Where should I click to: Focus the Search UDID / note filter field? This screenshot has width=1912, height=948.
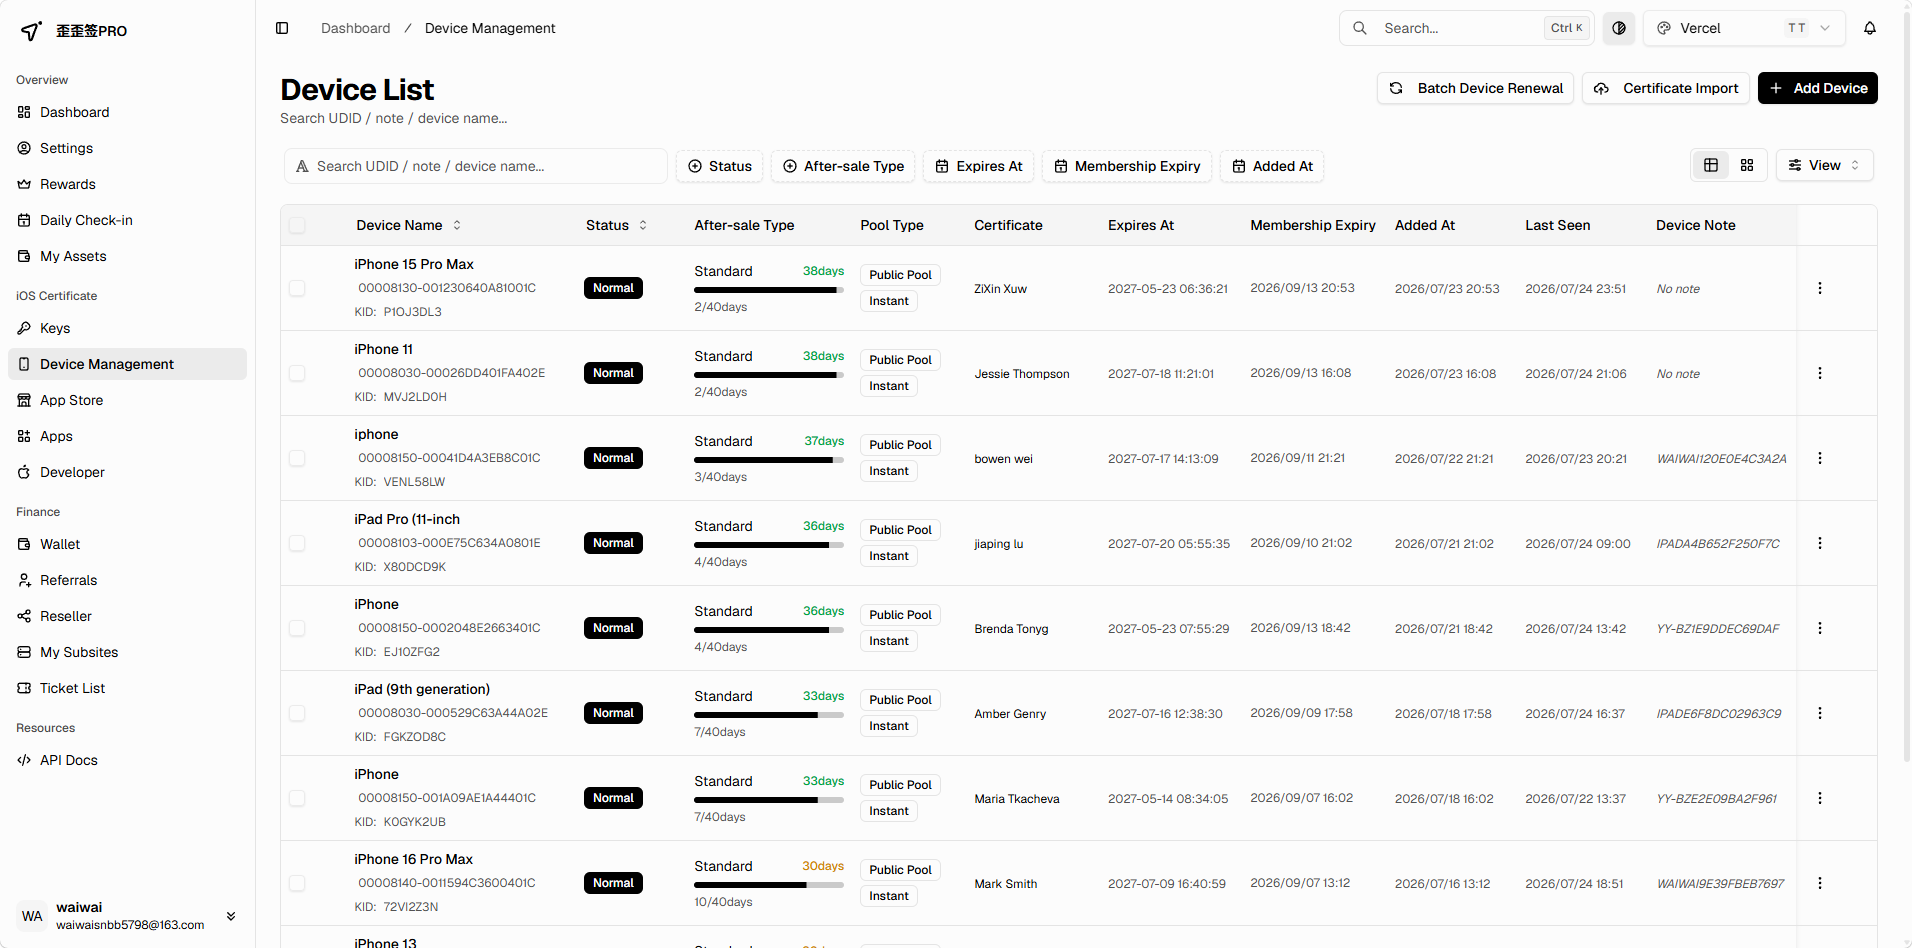[476, 166]
